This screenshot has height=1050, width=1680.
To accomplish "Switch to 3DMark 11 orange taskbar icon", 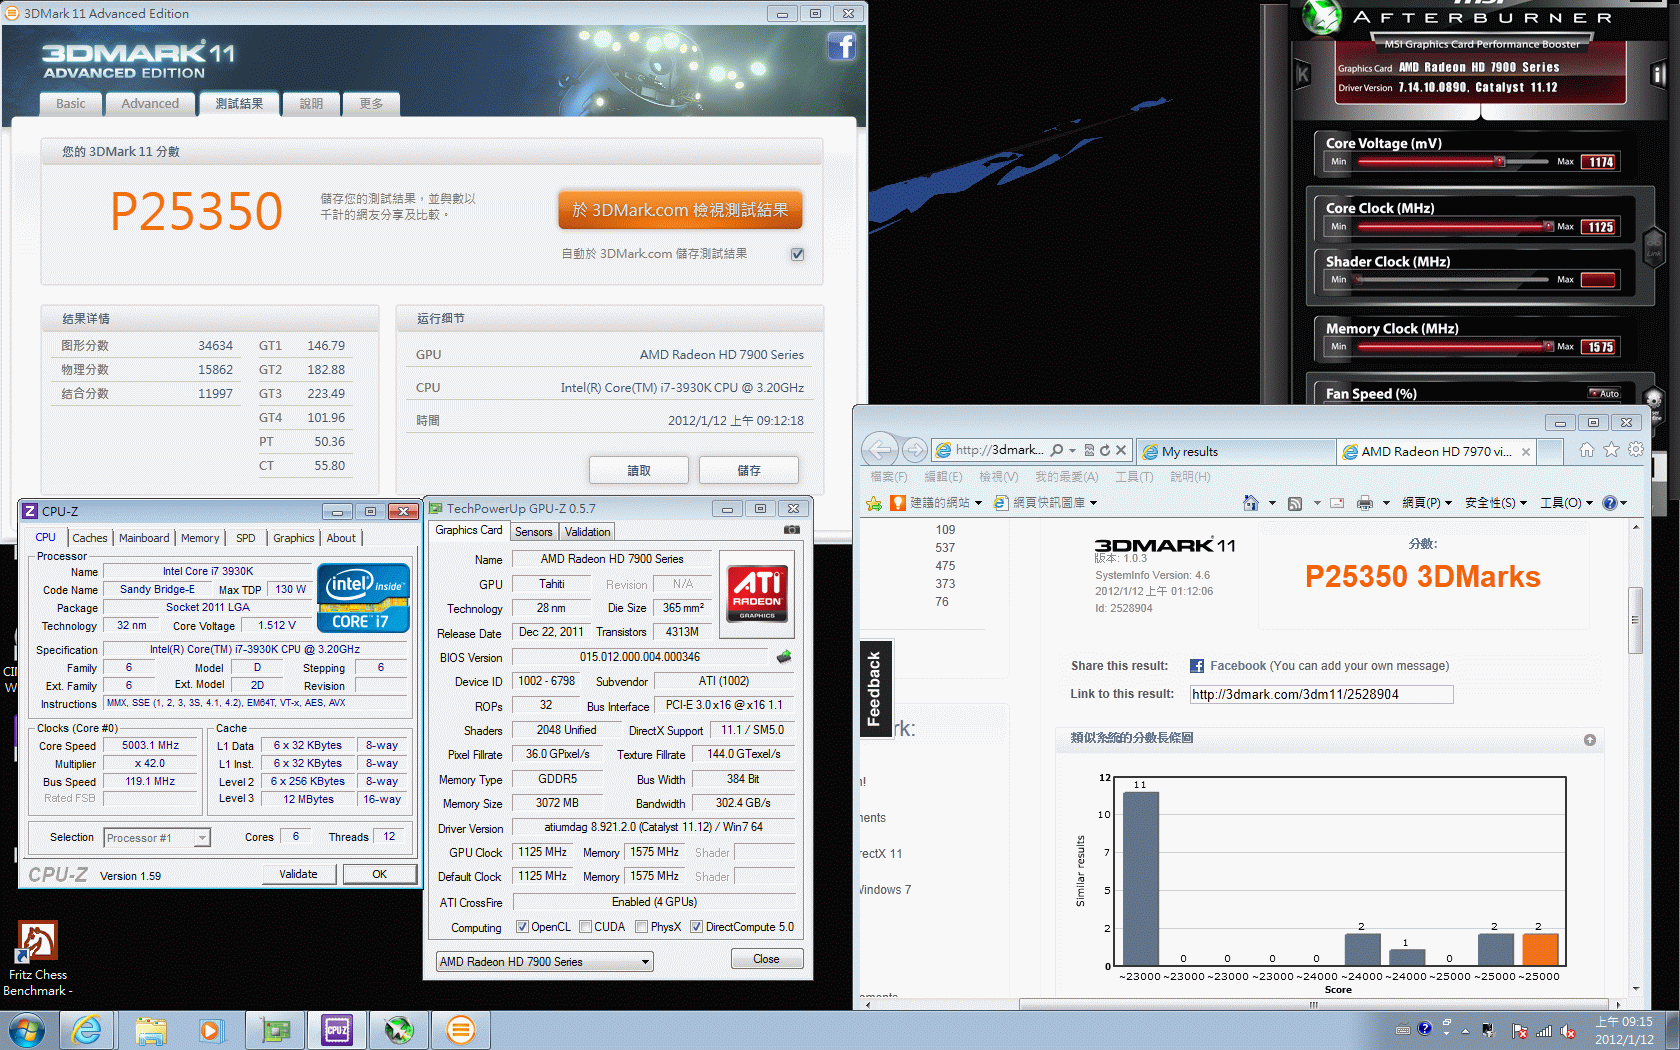I will pos(460,1030).
